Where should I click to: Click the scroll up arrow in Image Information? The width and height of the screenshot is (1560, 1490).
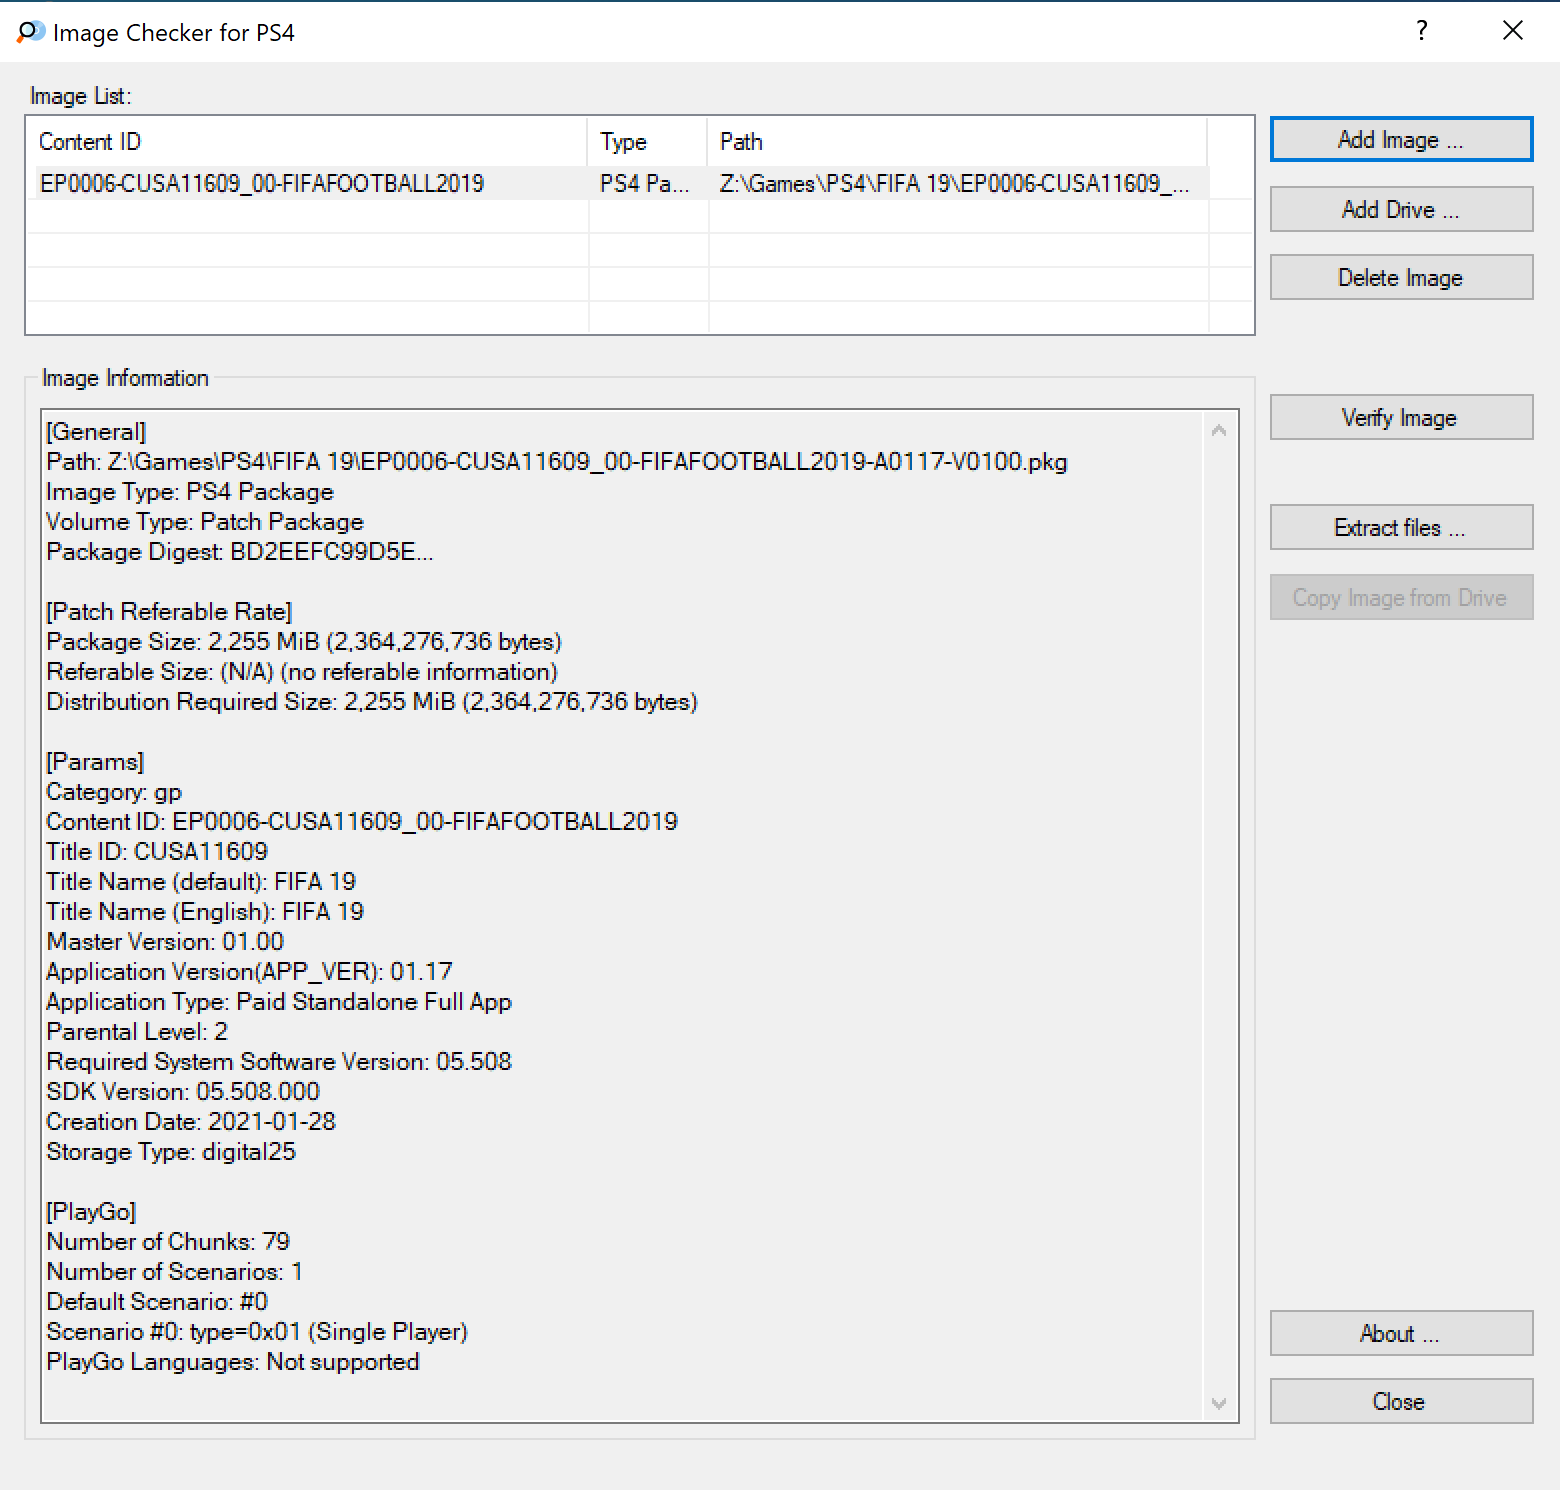pyautogui.click(x=1219, y=430)
